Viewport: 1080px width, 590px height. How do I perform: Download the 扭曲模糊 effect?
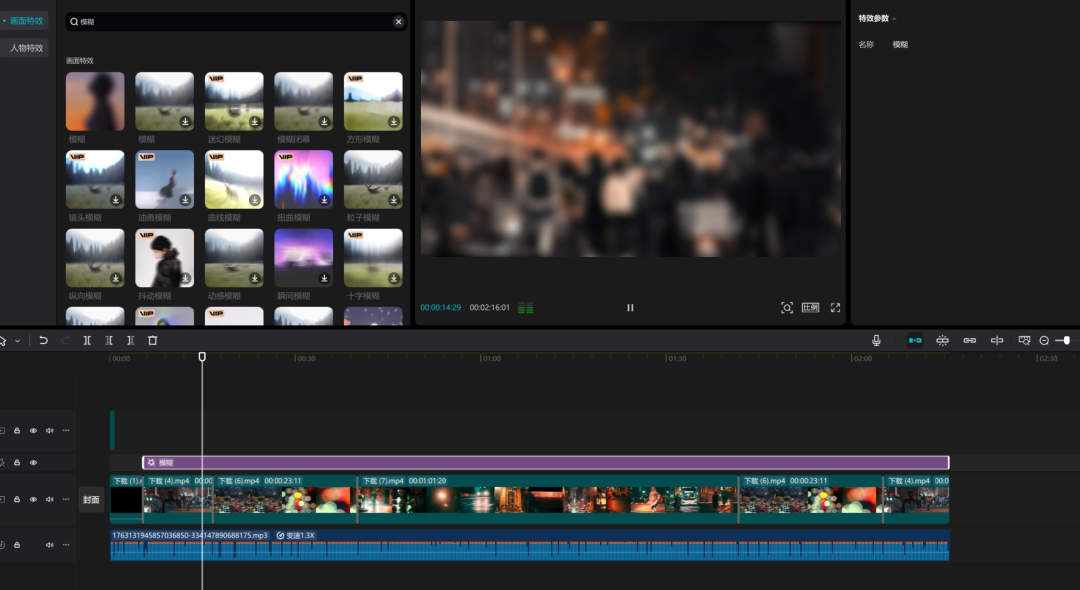coord(325,200)
